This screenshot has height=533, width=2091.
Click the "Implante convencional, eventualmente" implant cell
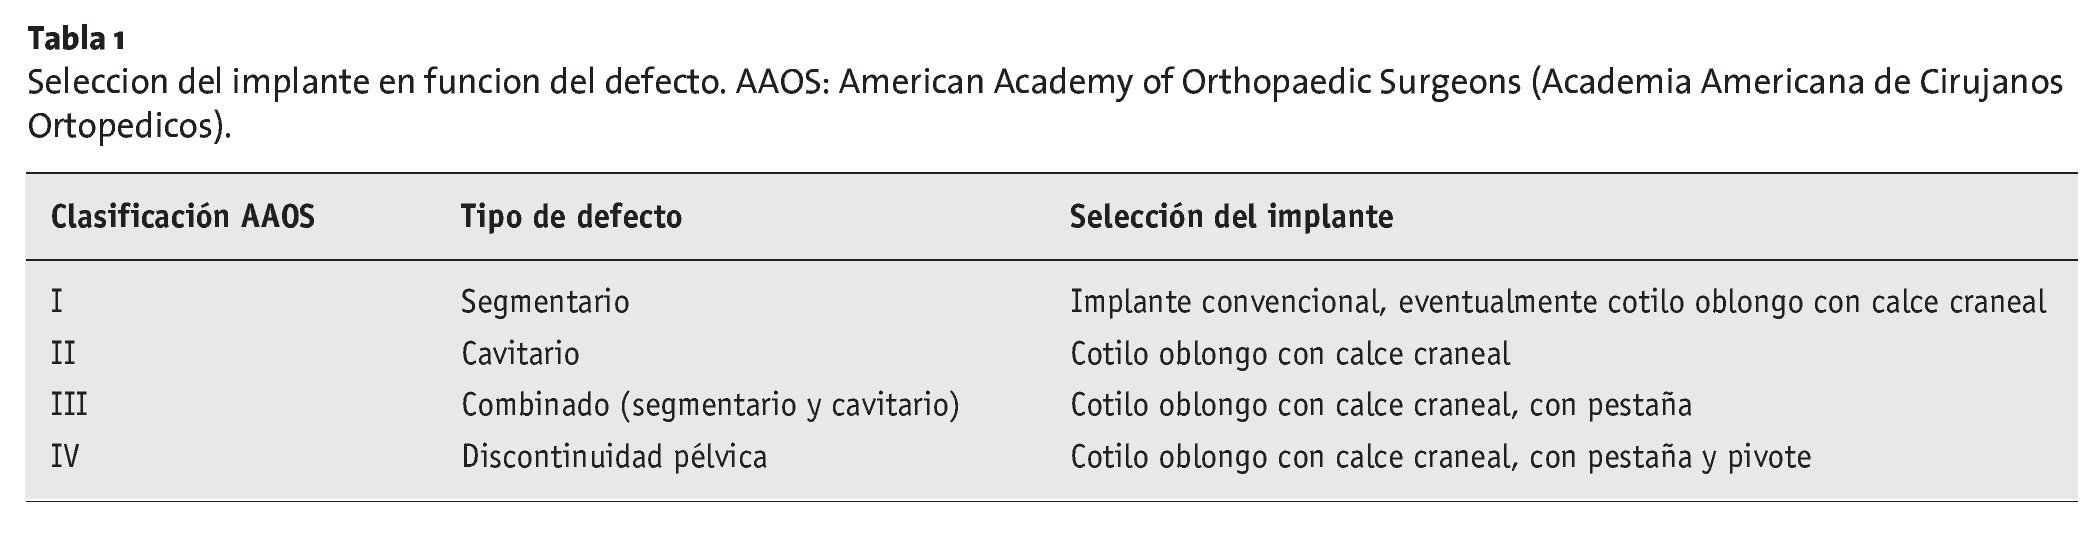pos(1557,301)
